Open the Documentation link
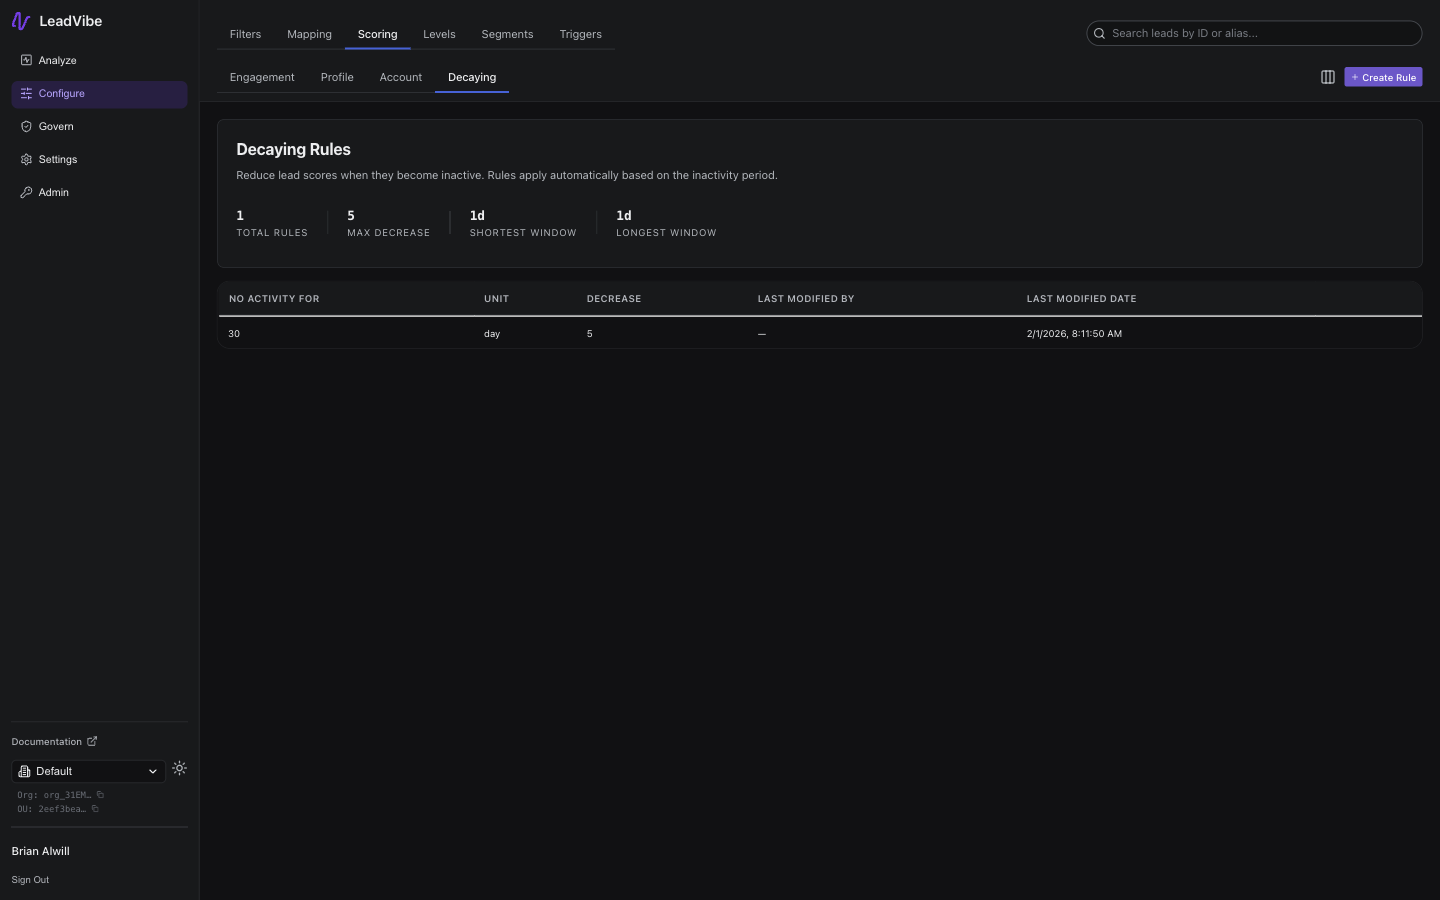 pyautogui.click(x=47, y=741)
